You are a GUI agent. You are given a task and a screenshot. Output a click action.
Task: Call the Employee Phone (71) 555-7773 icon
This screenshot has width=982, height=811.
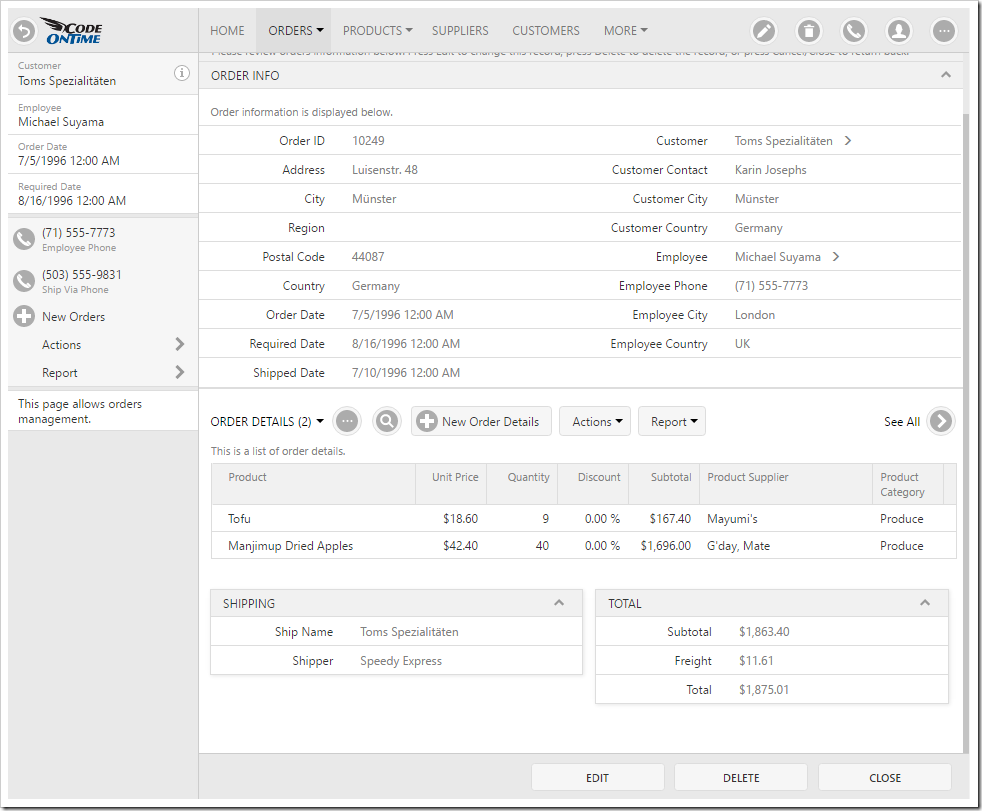tap(24, 239)
